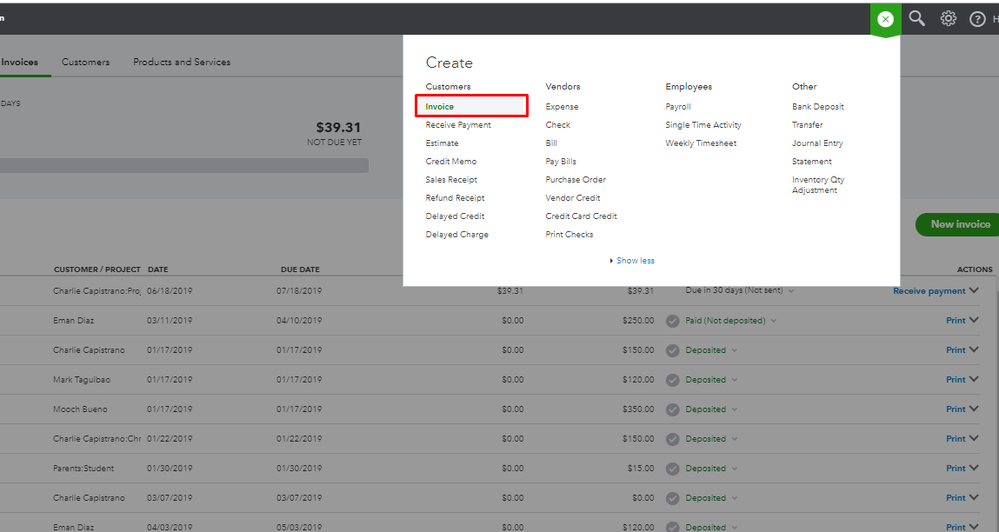Click the Deposited checkmark icon for Mark Tagulbao

[x=673, y=380]
